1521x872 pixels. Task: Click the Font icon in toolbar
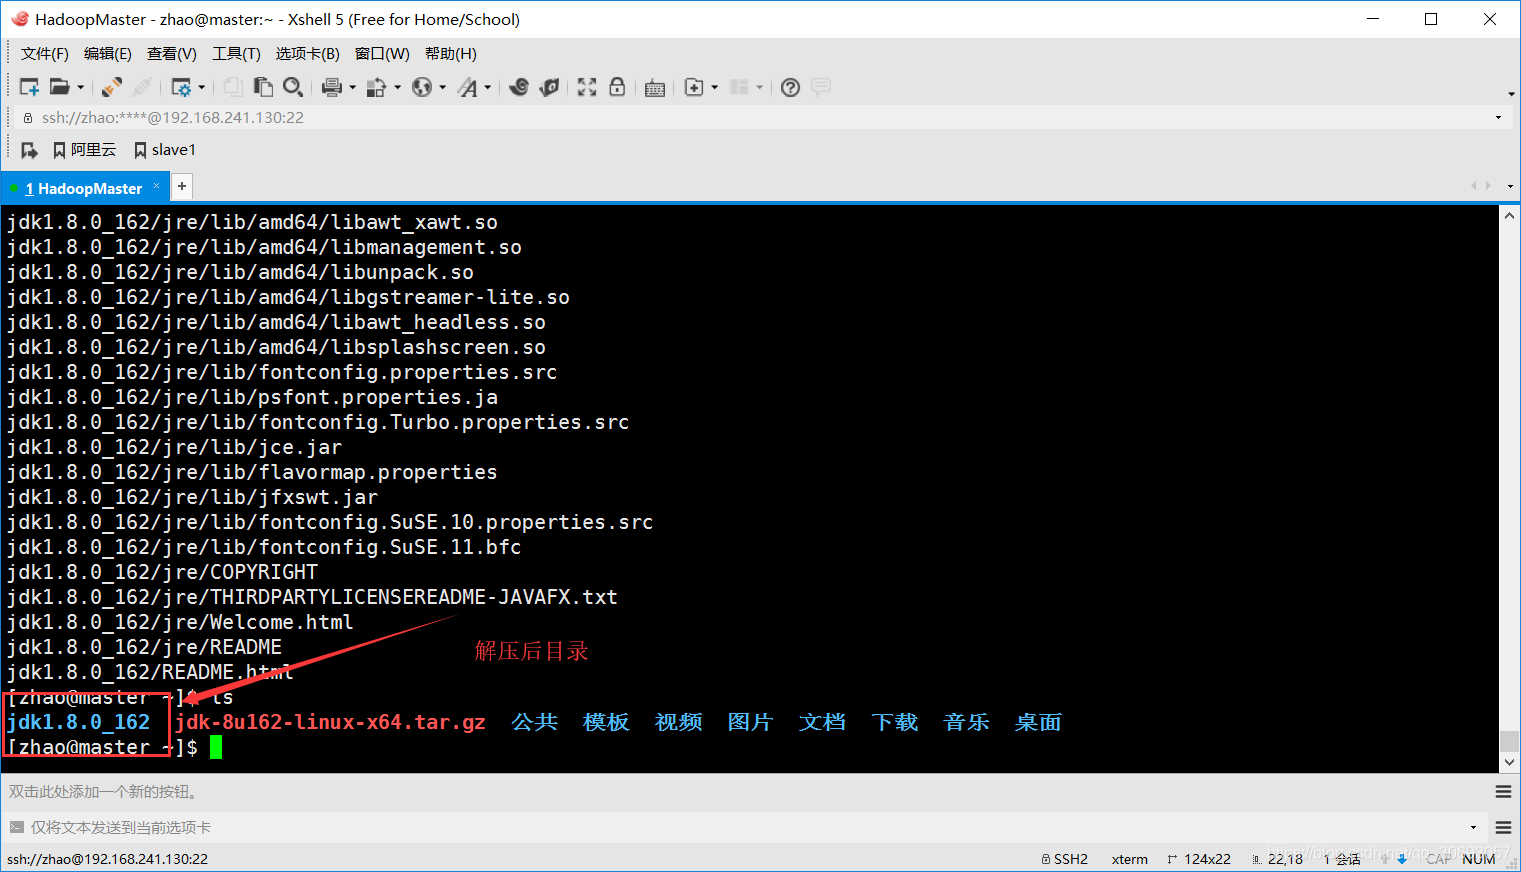pyautogui.click(x=467, y=87)
